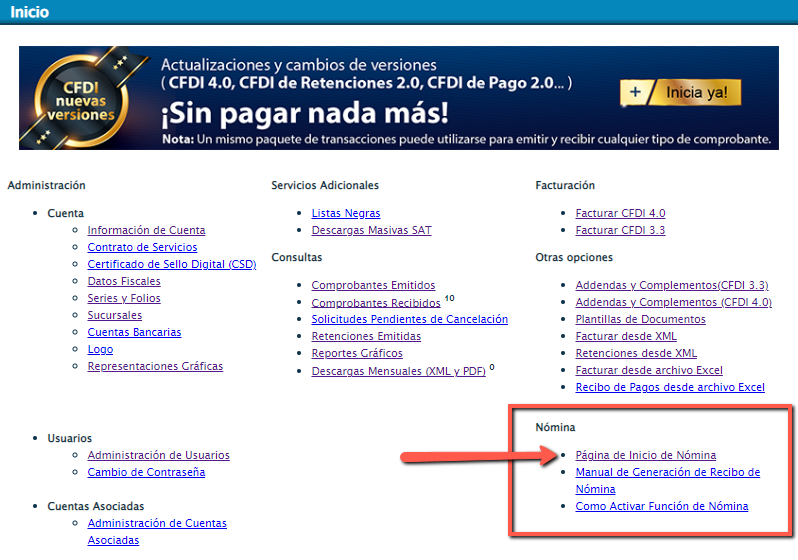Open Descargas Mensuales (XML y PDF)
Screen dimensions: 798x560
(398, 371)
